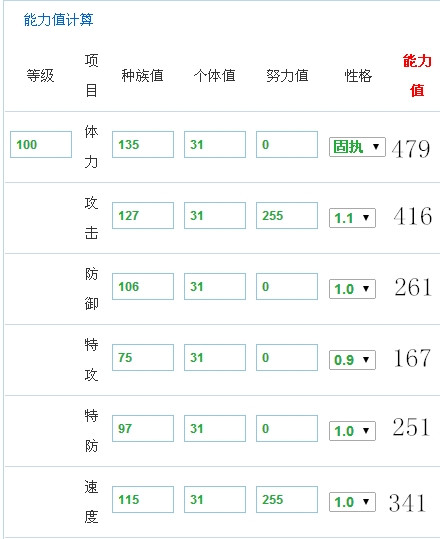
Task: Click the level field showing 100
Action: tap(41, 144)
